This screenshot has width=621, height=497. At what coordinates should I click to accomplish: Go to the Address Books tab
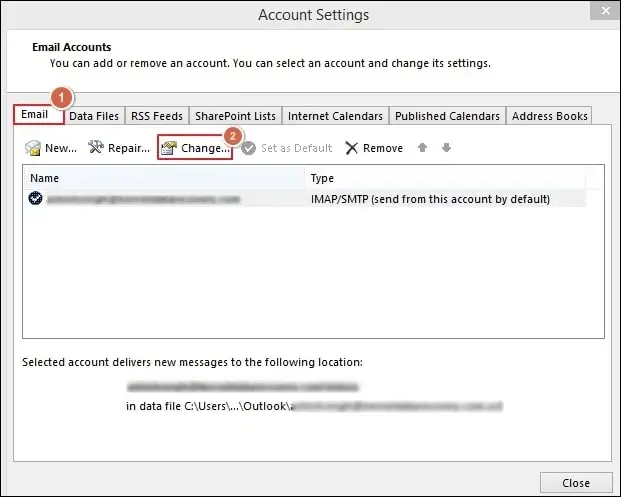[x=549, y=116]
